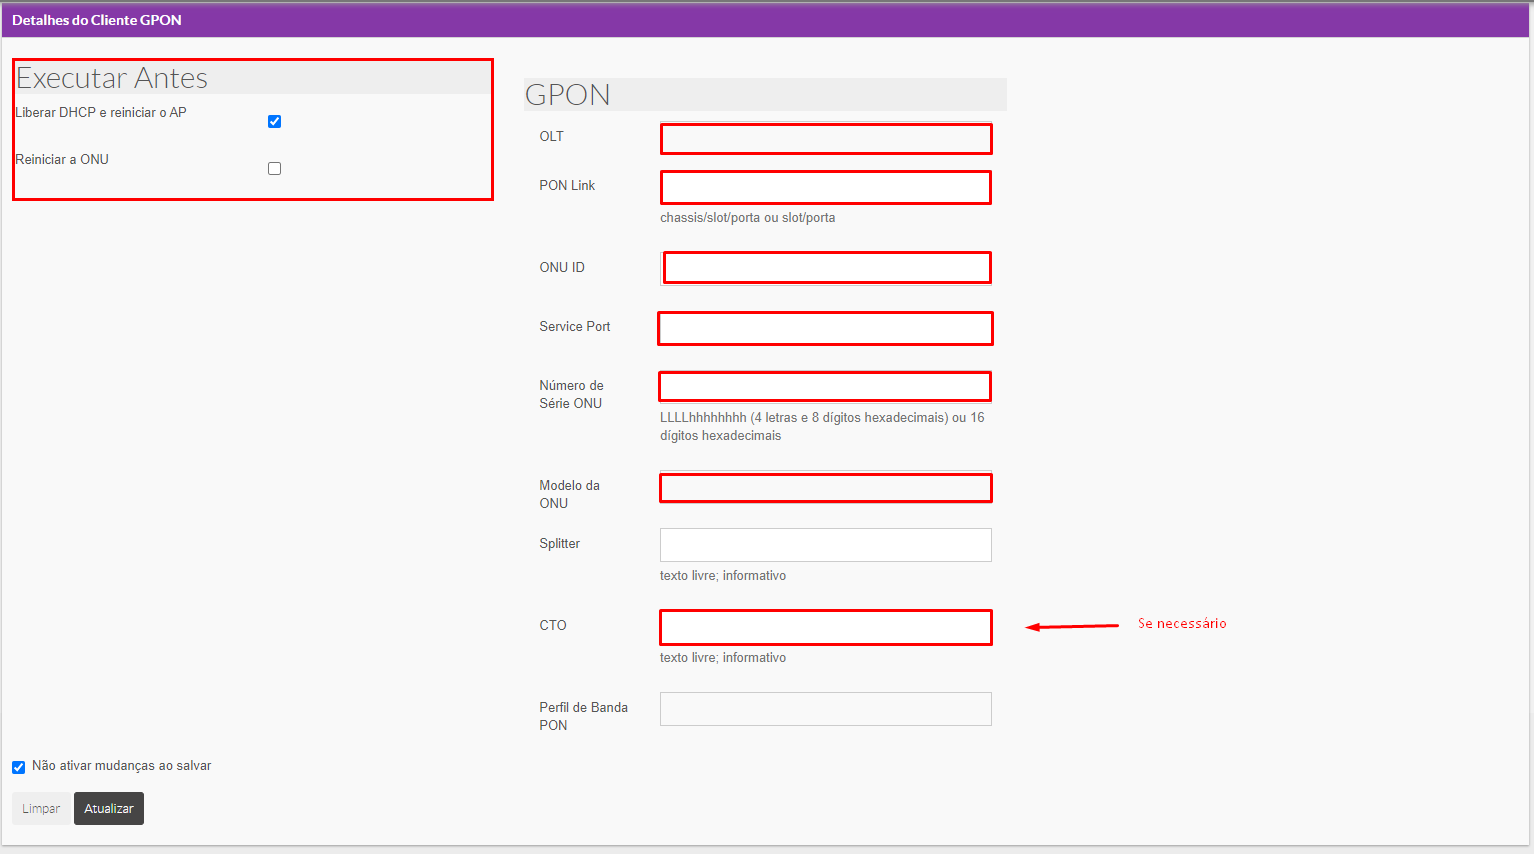Focus the Splitter text field
Image resolution: width=1534 pixels, height=854 pixels.
coord(826,545)
